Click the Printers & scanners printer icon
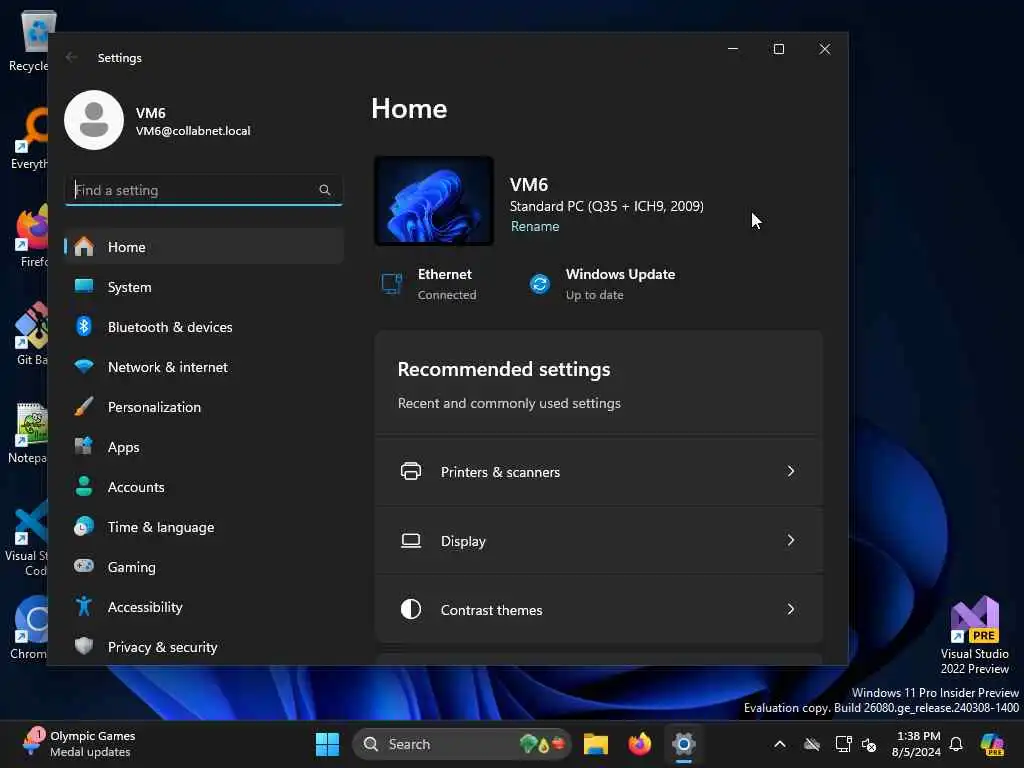The image size is (1024, 768). pyautogui.click(x=411, y=471)
